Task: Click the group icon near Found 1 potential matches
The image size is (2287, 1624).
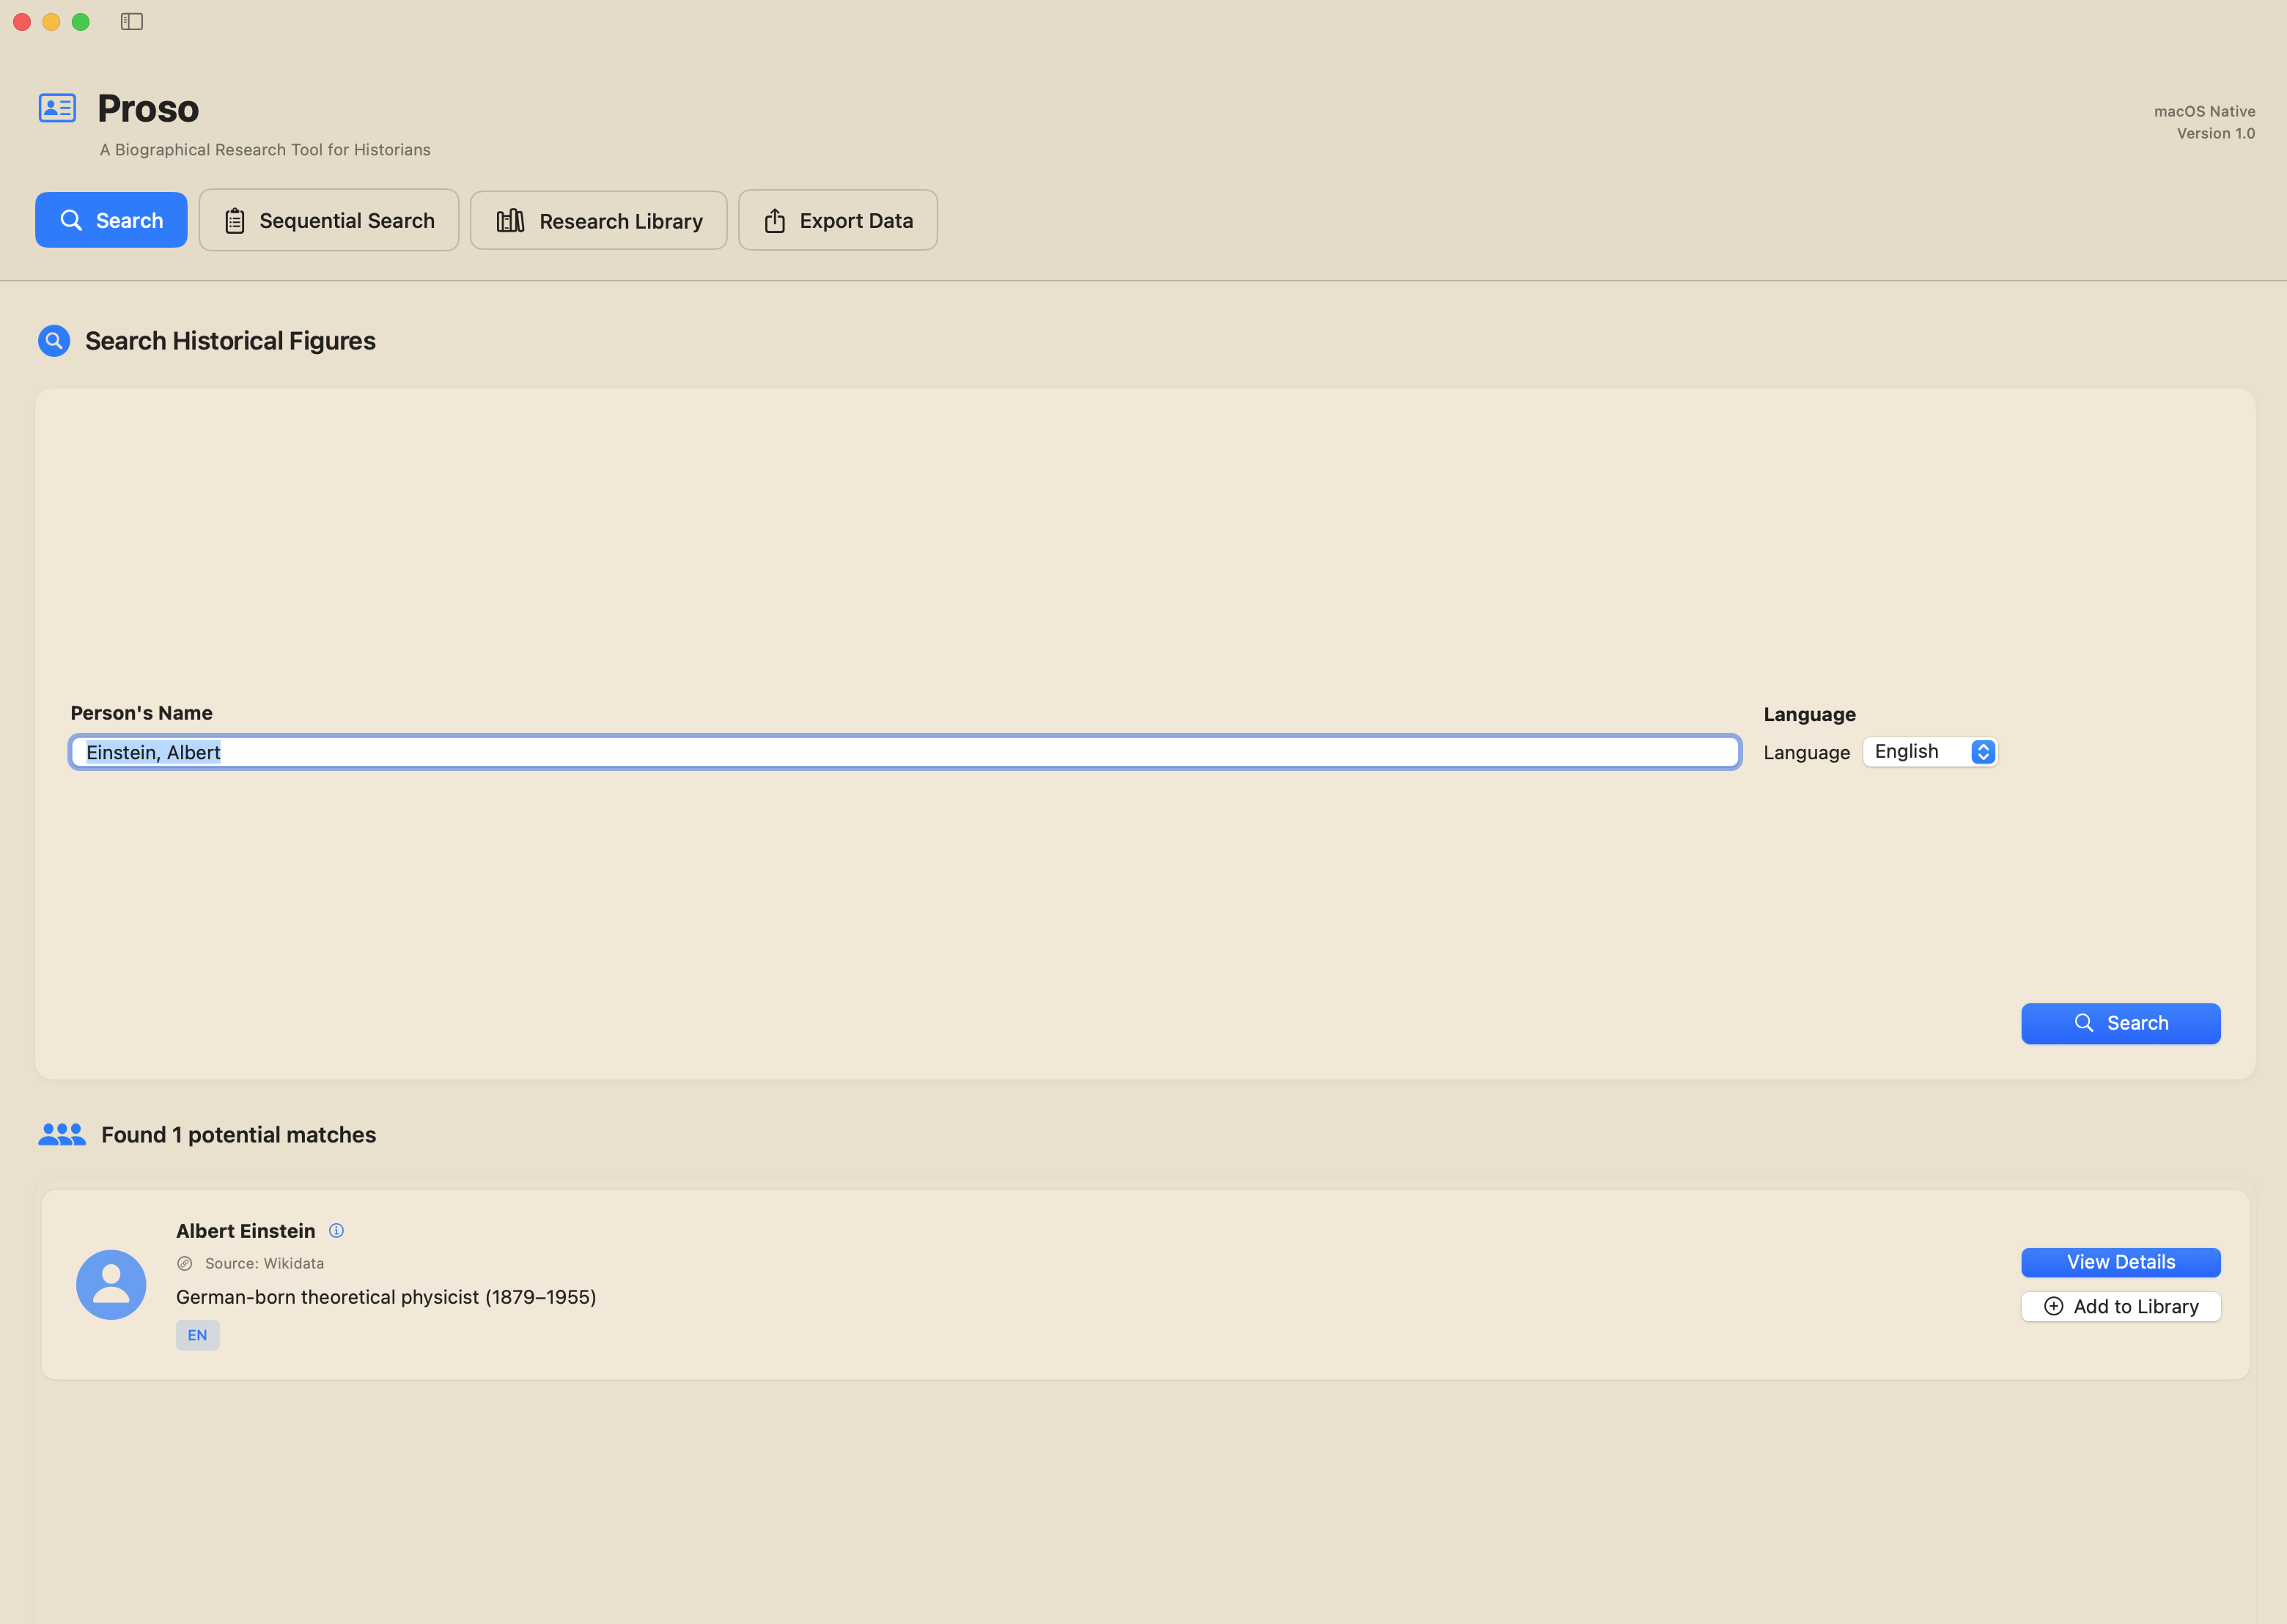Action: [x=61, y=1134]
